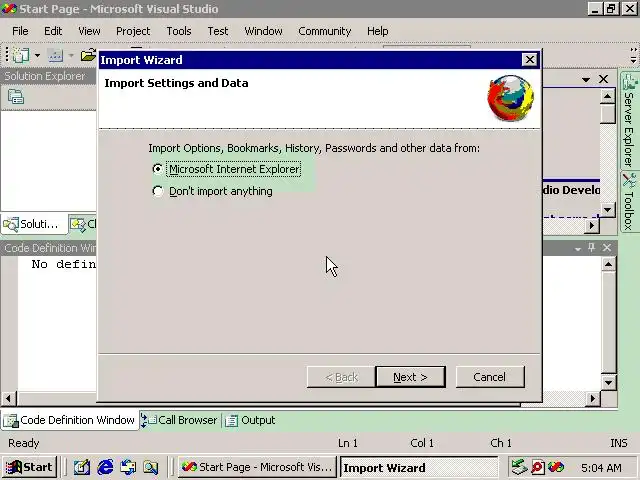Viewport: 640px width, 480px height.
Task: Switch to the Class View tab
Action: coord(83,224)
